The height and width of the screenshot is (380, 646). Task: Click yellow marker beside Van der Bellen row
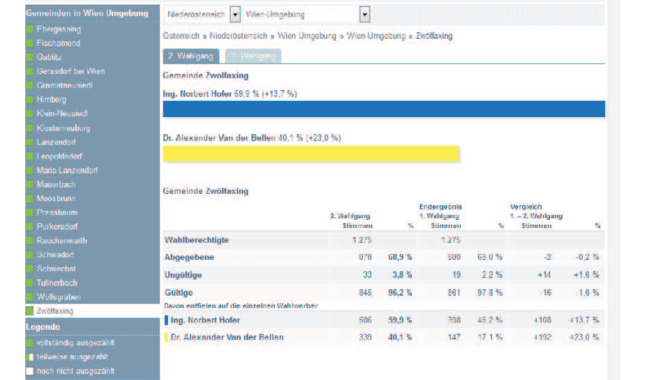pyautogui.click(x=166, y=337)
